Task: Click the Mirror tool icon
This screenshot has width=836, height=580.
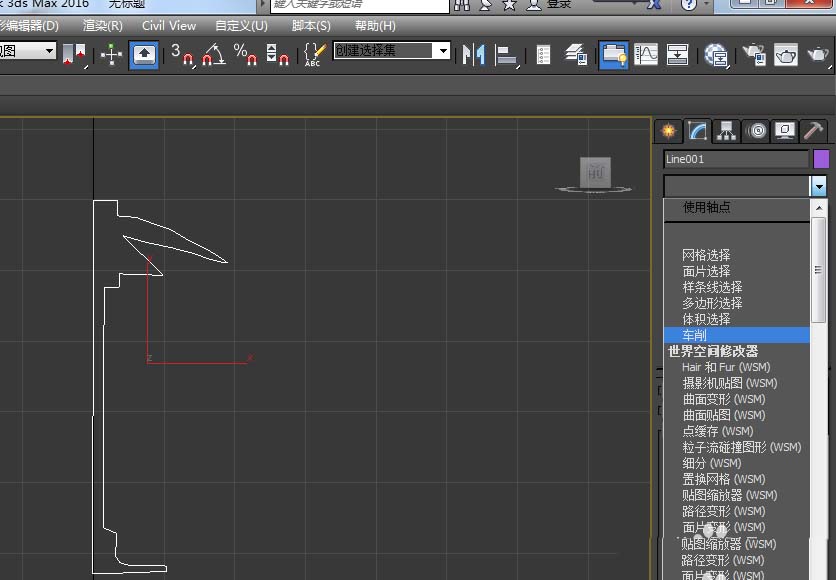Action: [x=473, y=55]
